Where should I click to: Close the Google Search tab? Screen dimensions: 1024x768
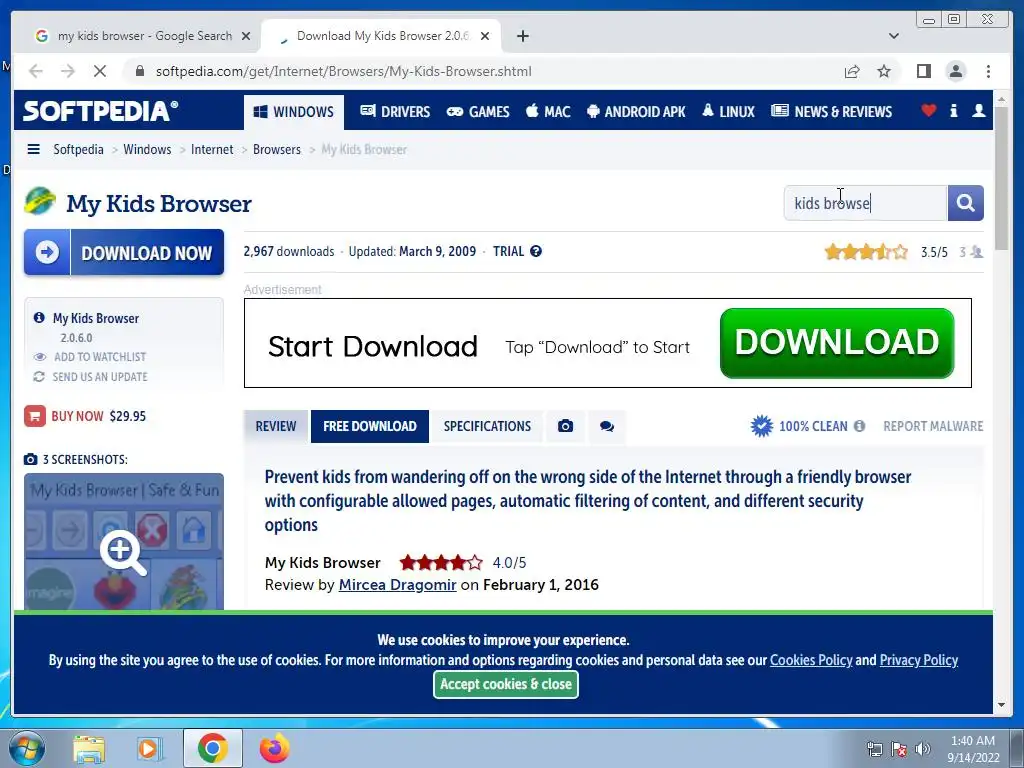coord(246,36)
